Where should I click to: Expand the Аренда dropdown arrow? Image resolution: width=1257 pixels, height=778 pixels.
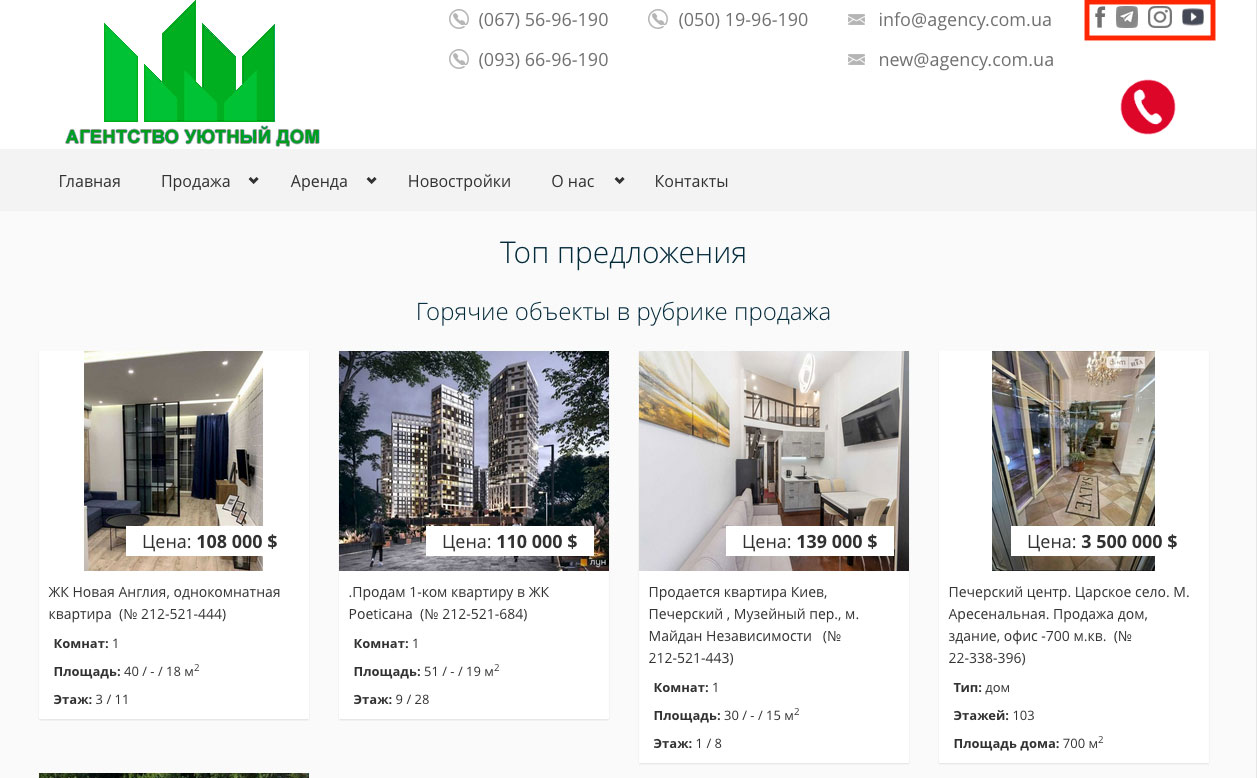pyautogui.click(x=372, y=180)
